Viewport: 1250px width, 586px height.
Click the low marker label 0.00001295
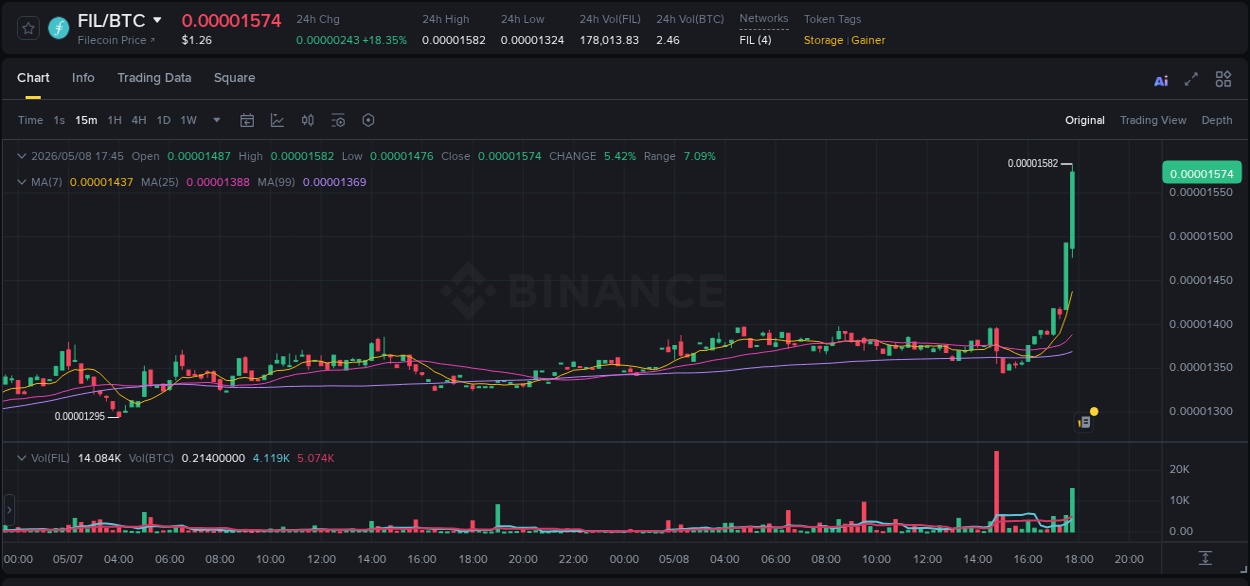click(x=80, y=416)
